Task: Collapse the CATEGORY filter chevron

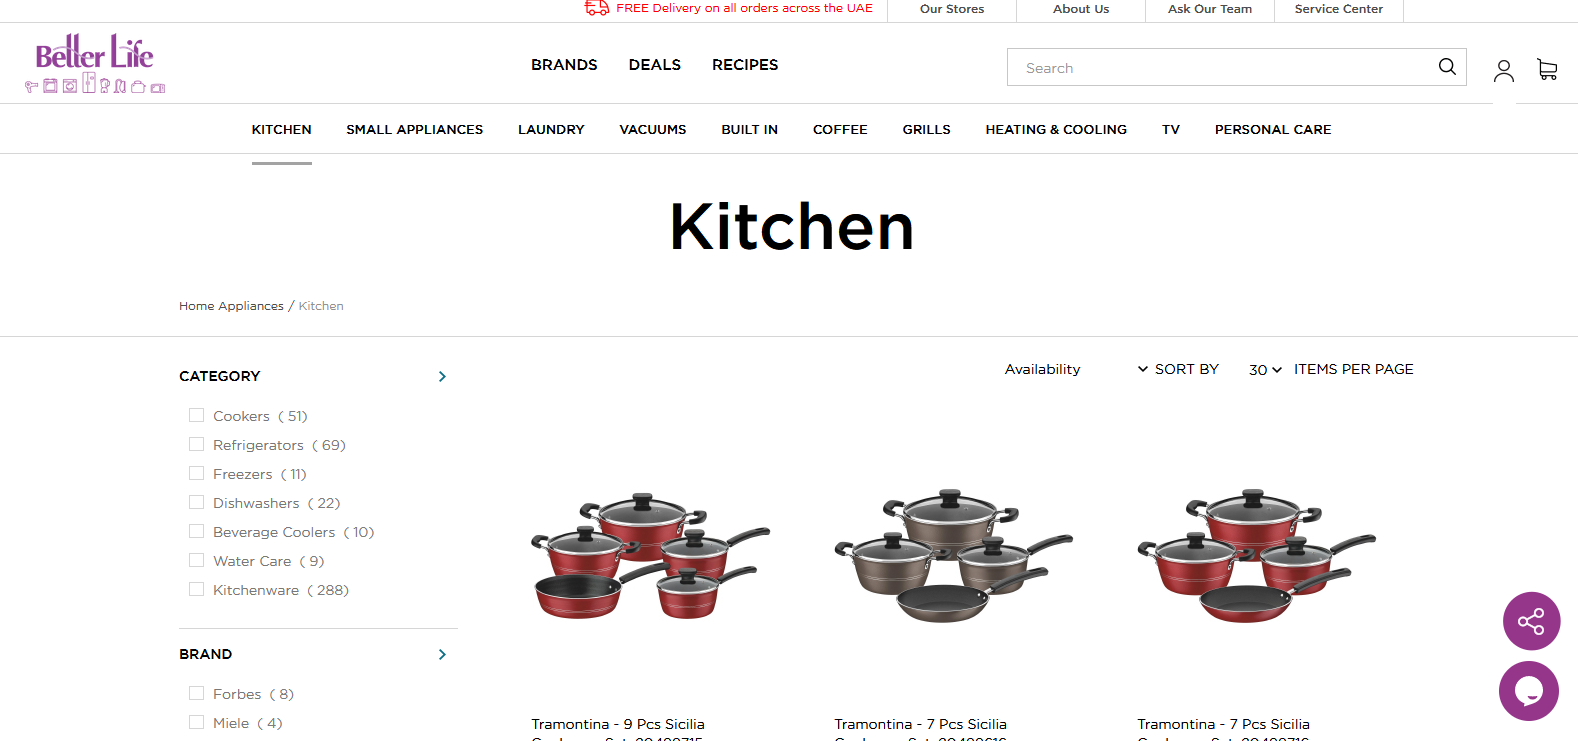Action: tap(442, 376)
